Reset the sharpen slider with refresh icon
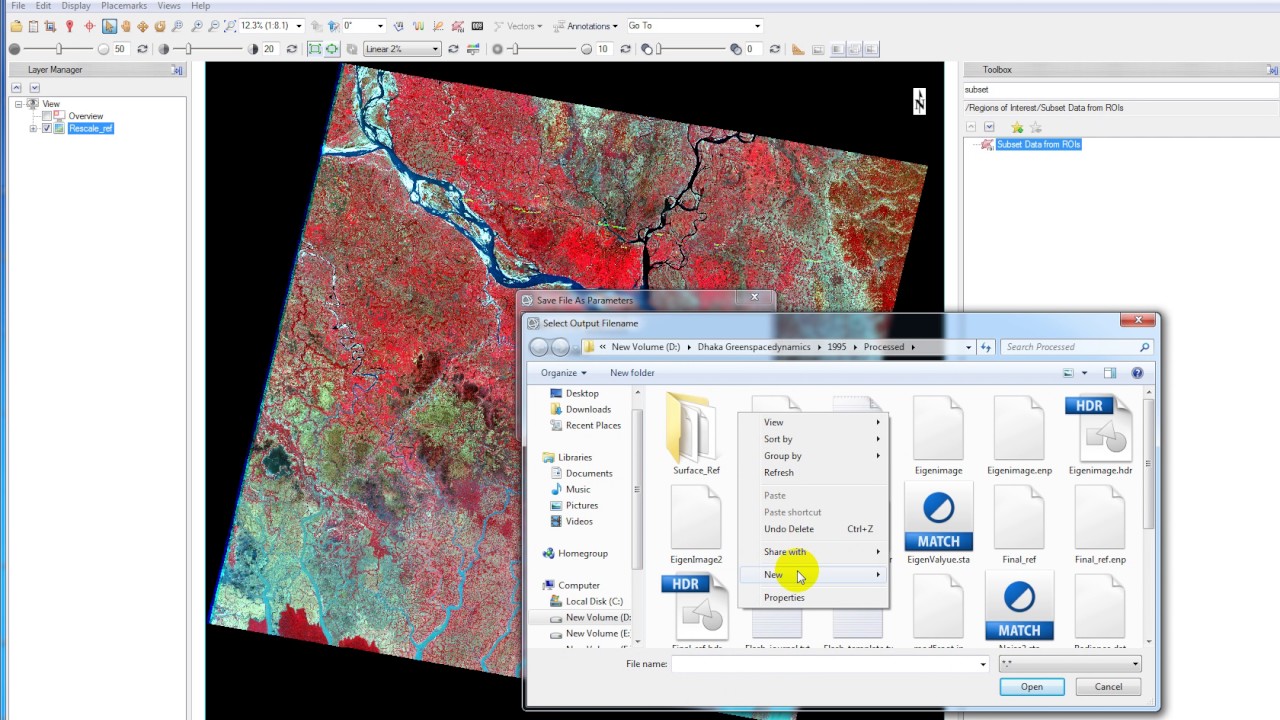 pos(624,49)
